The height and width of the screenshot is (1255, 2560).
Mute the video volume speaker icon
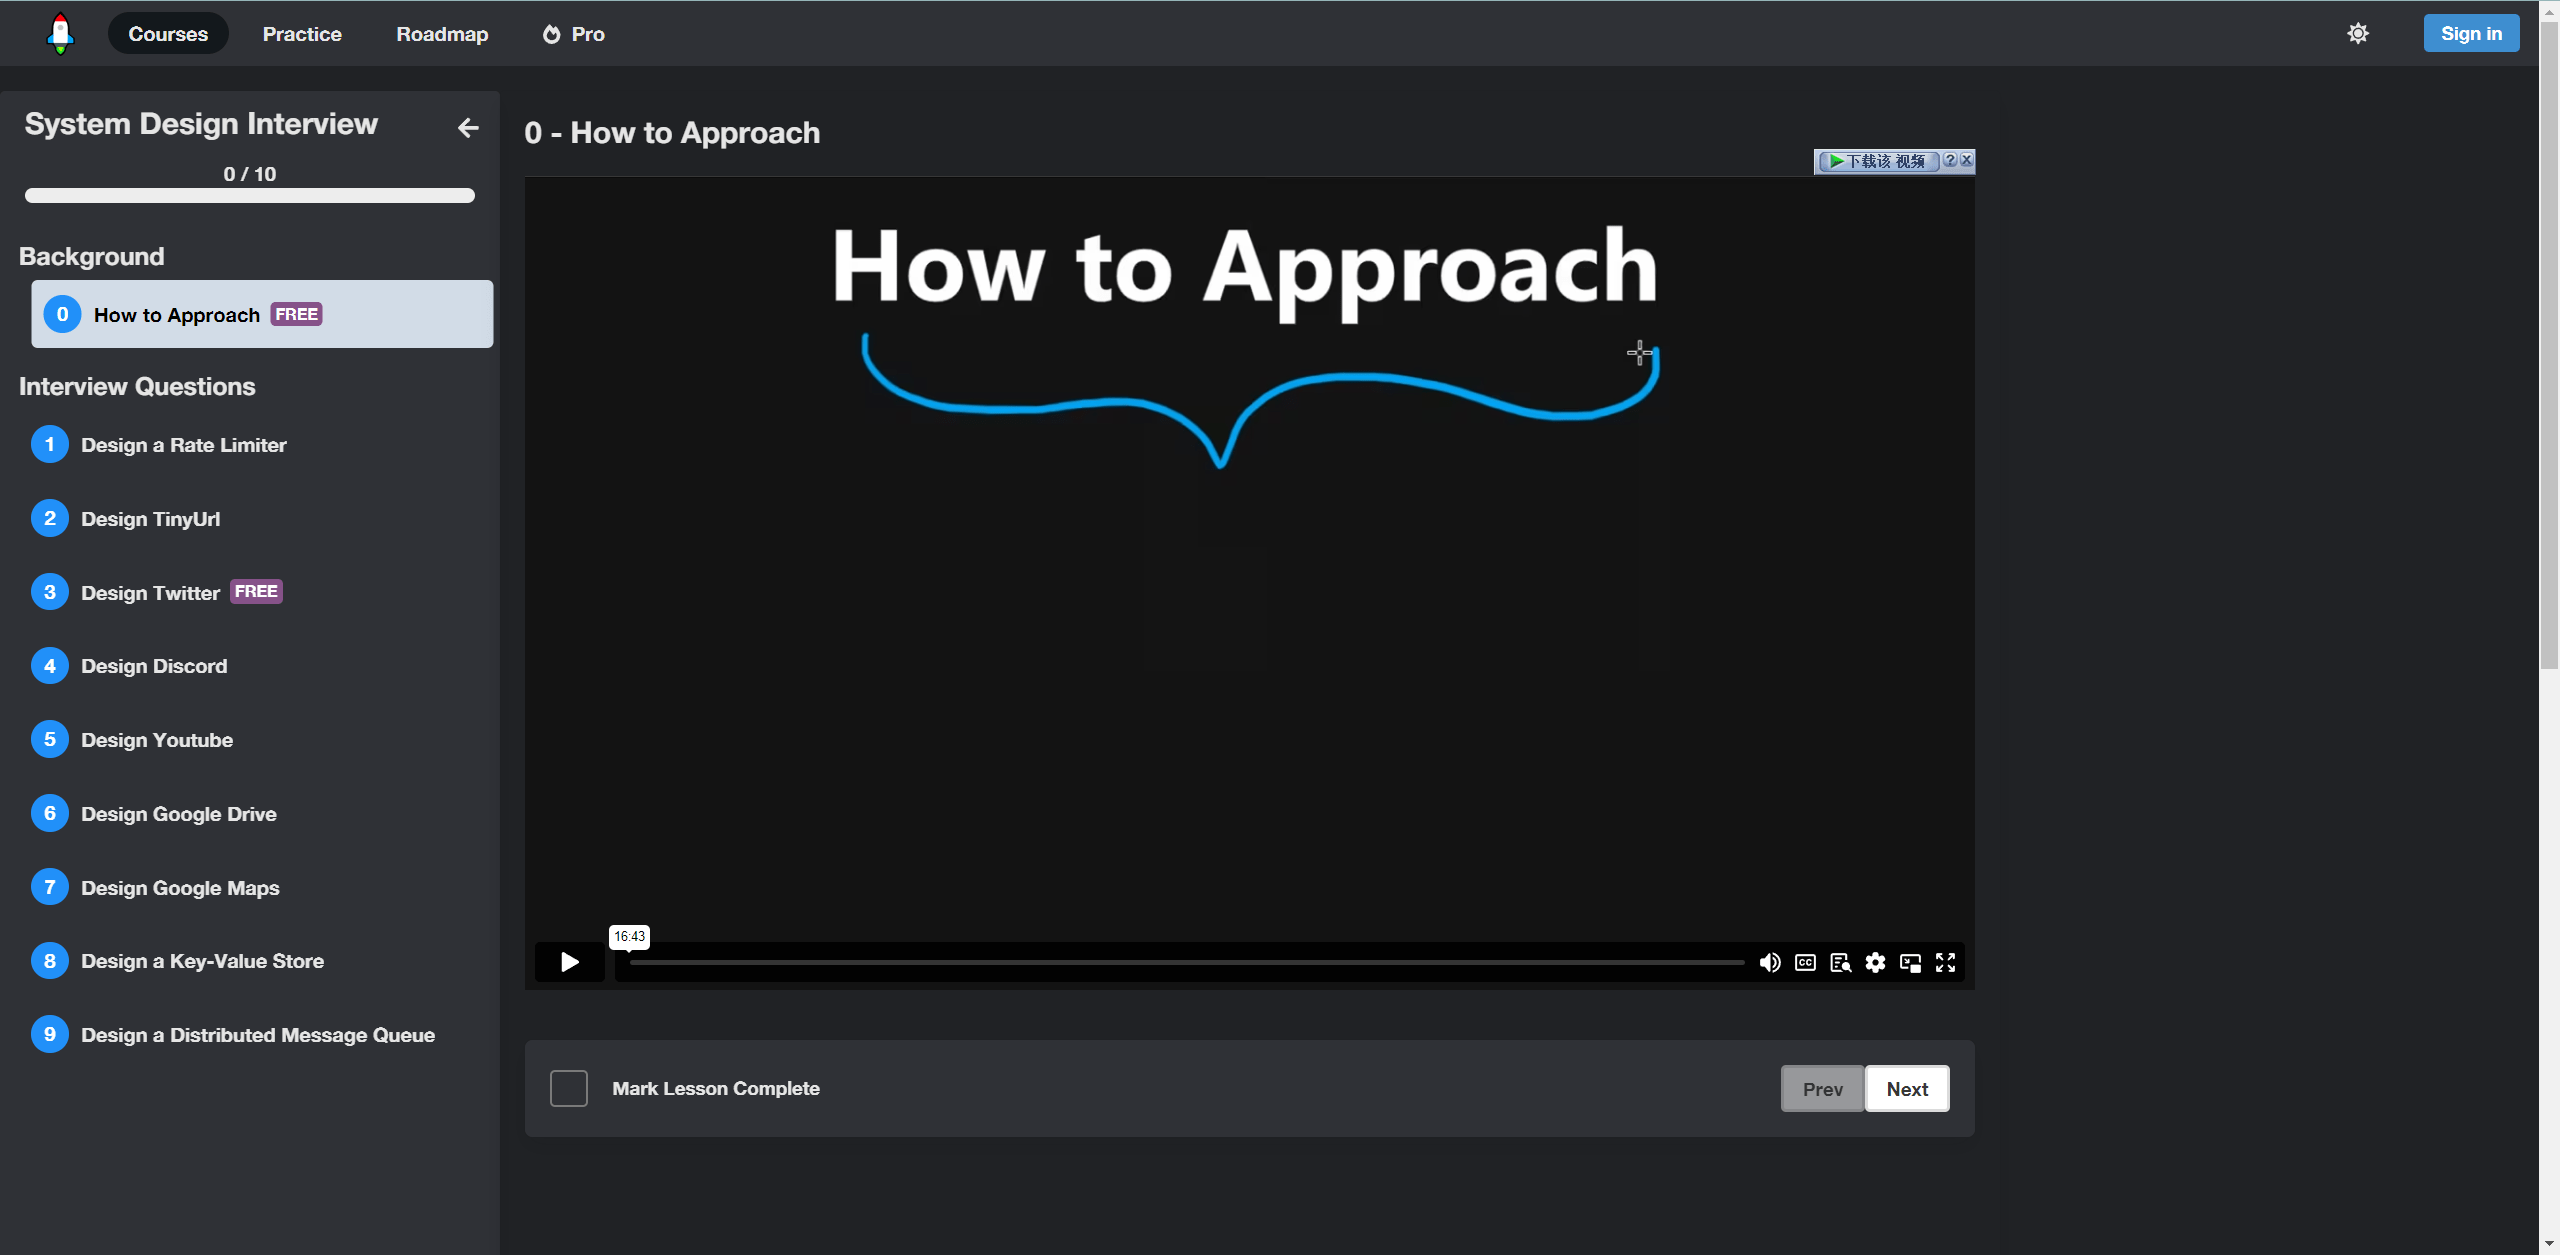pyautogui.click(x=1769, y=962)
